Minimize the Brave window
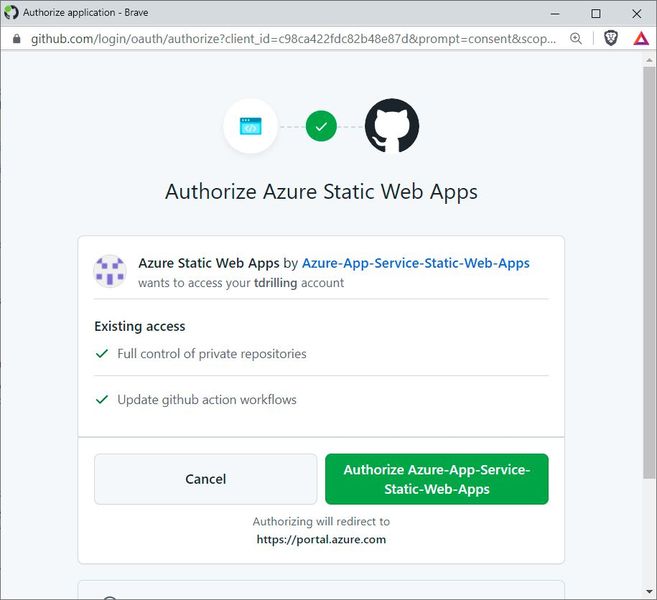This screenshot has width=657, height=600. click(555, 13)
